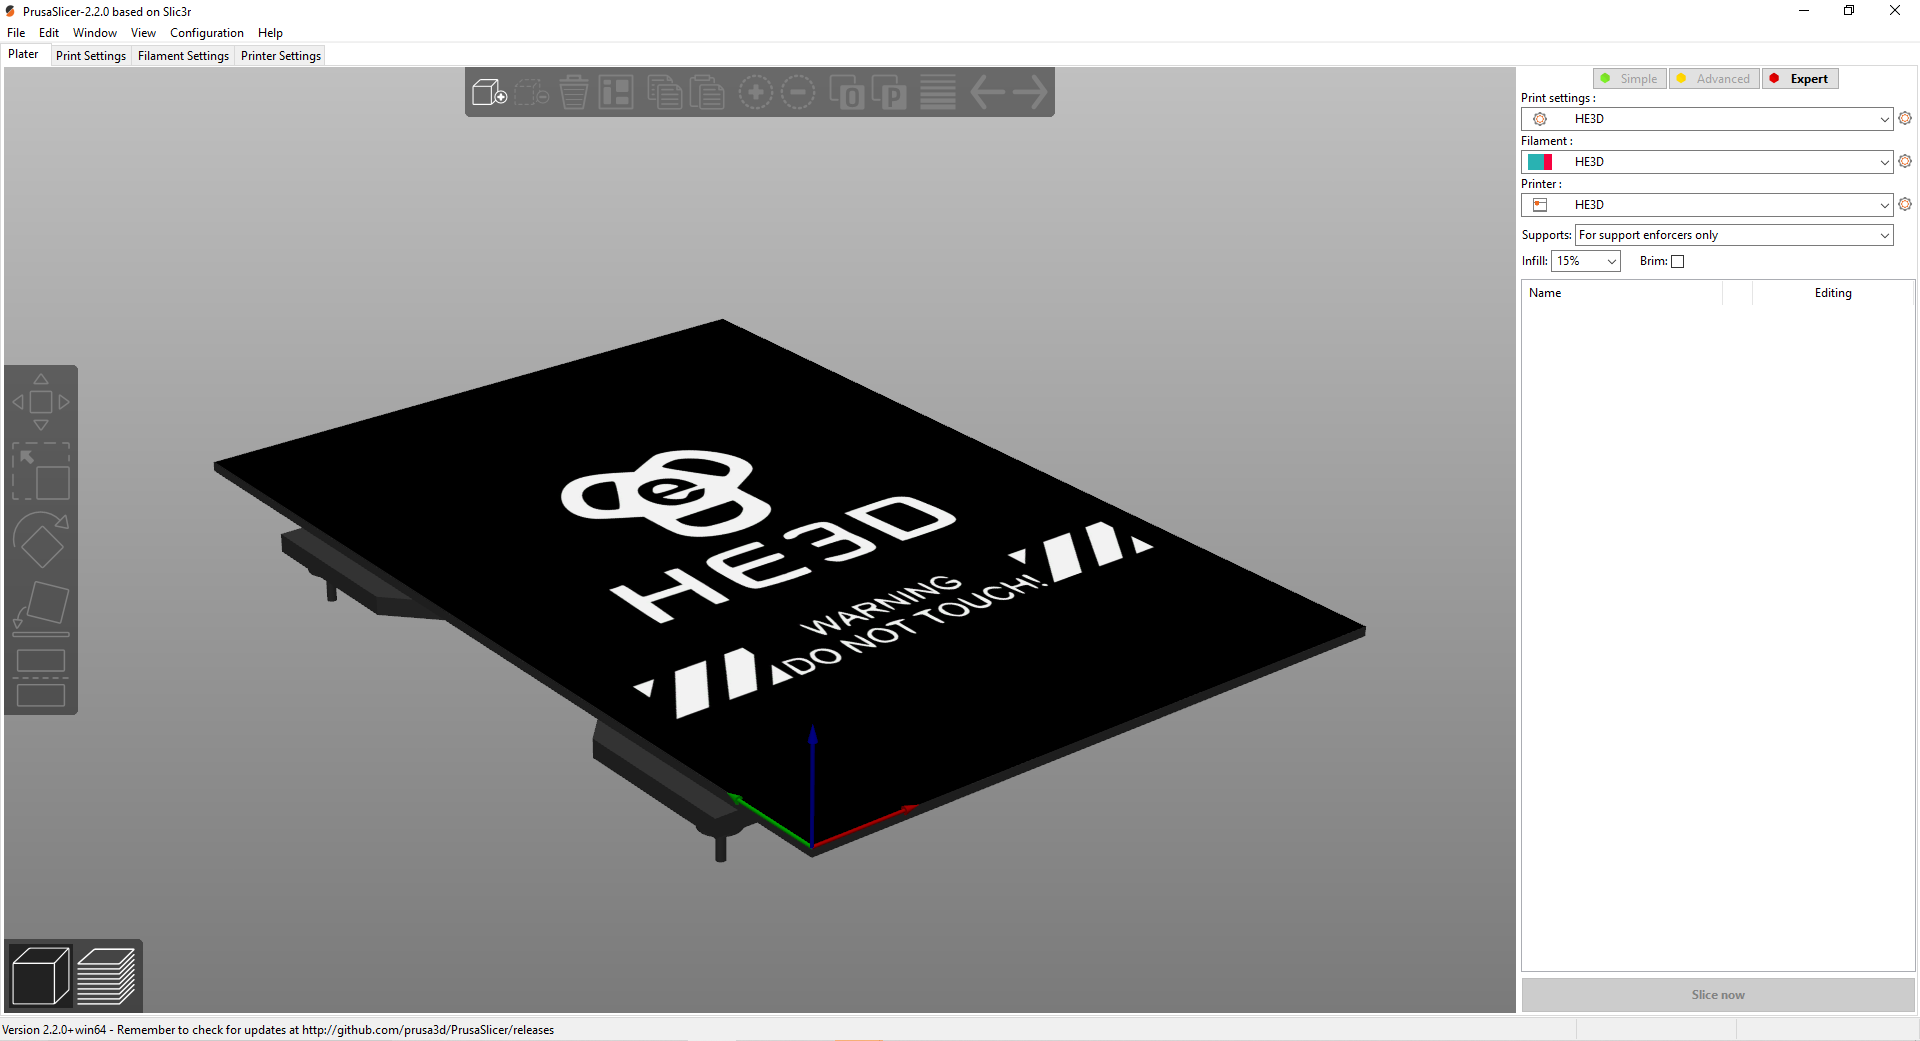Click the Undo left arrow icon
The image size is (1920, 1041).
tap(988, 93)
